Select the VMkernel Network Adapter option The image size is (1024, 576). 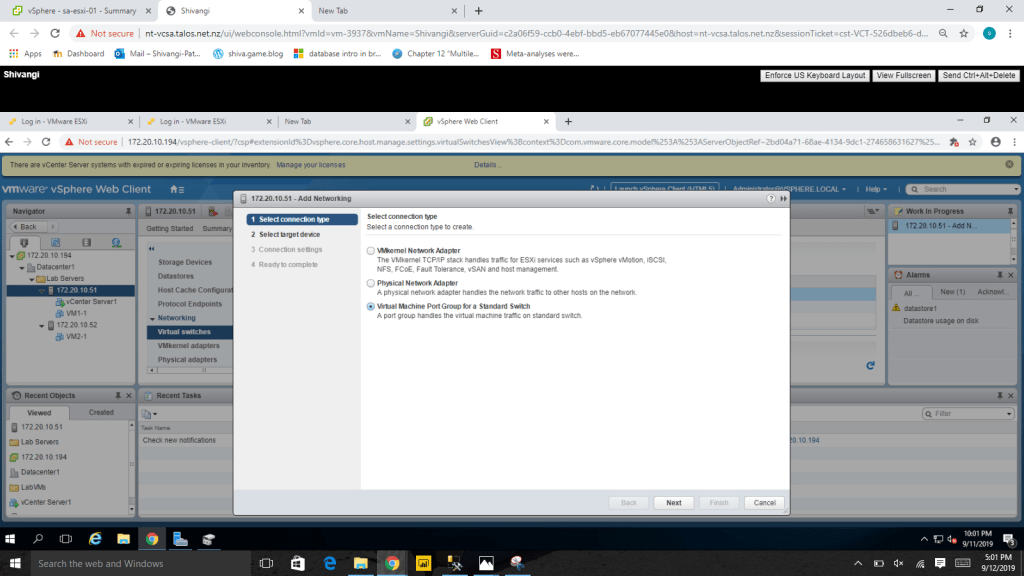click(x=372, y=250)
